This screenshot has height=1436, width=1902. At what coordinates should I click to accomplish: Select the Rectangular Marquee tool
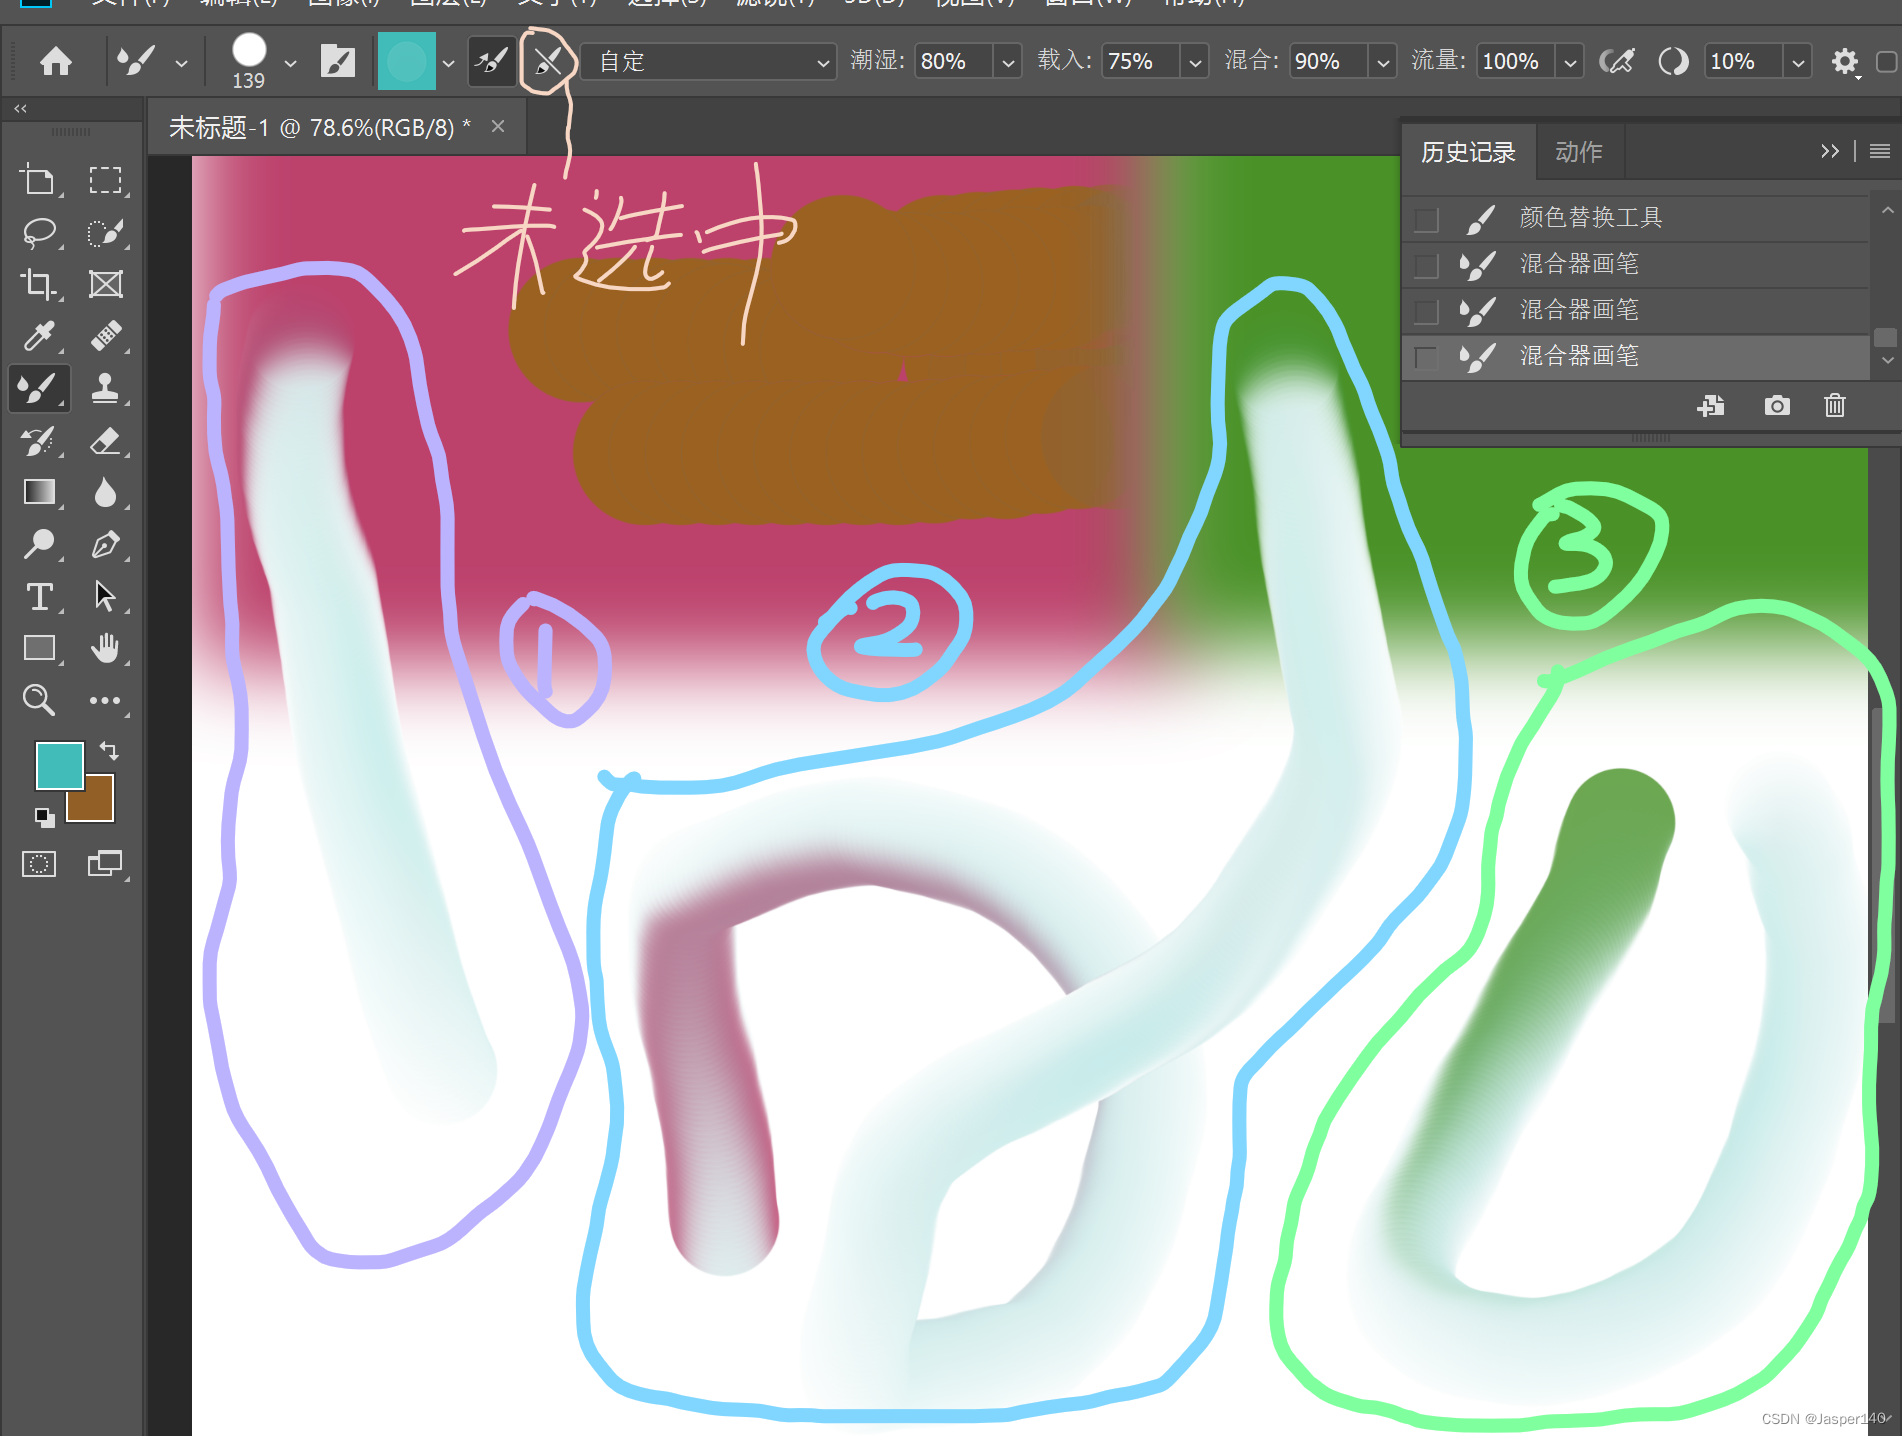coord(105,181)
